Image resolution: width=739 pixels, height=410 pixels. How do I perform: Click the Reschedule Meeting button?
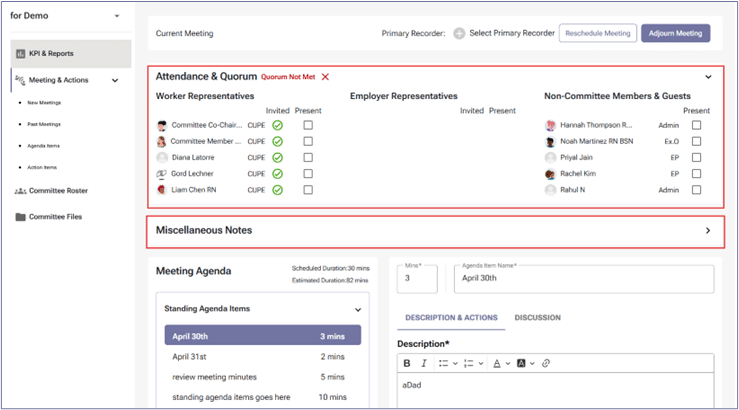[597, 33]
